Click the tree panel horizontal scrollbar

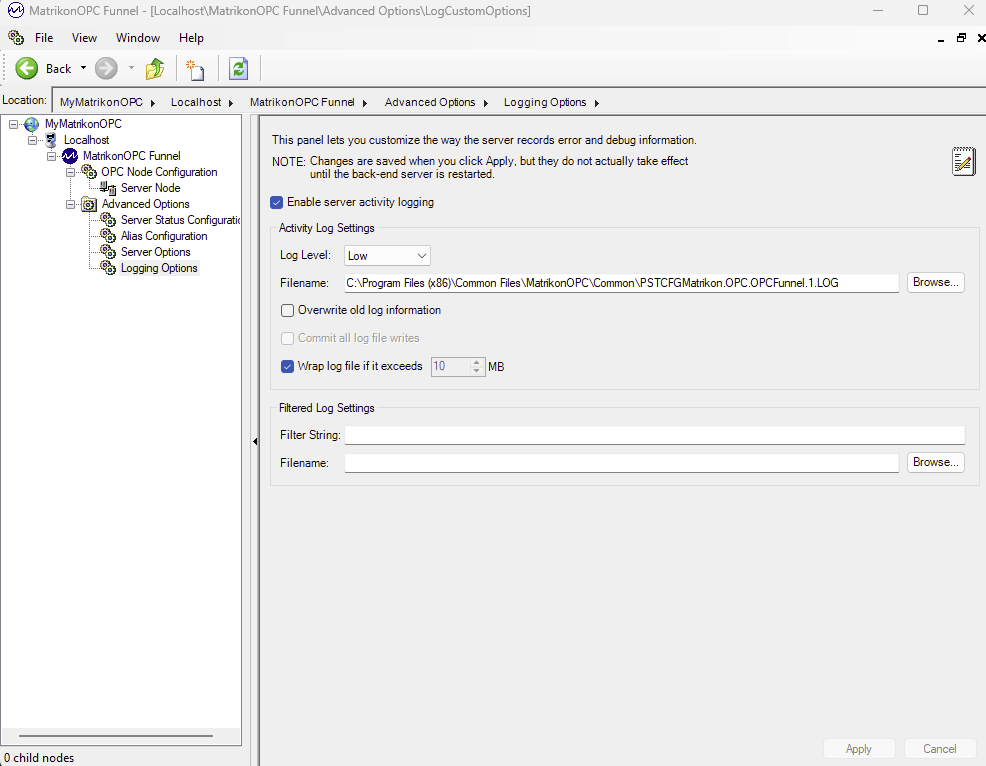116,735
